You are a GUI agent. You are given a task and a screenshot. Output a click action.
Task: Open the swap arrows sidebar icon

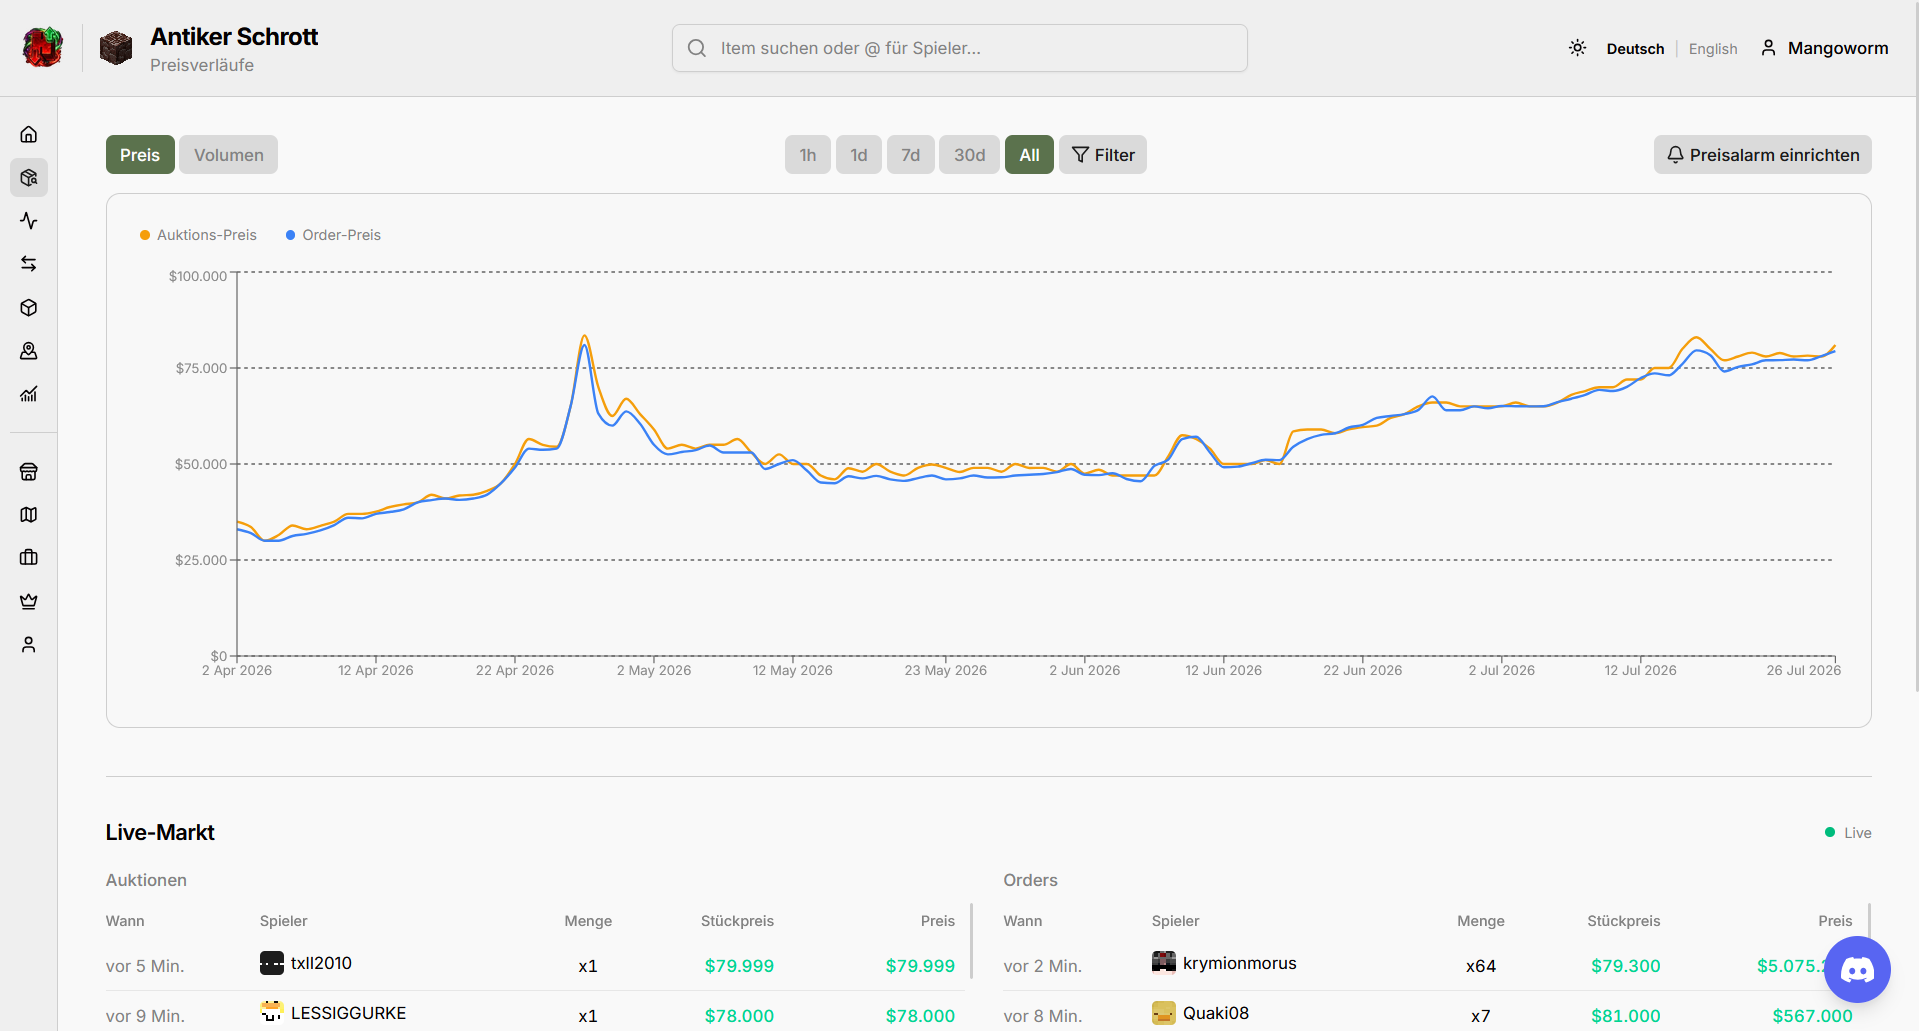point(29,264)
